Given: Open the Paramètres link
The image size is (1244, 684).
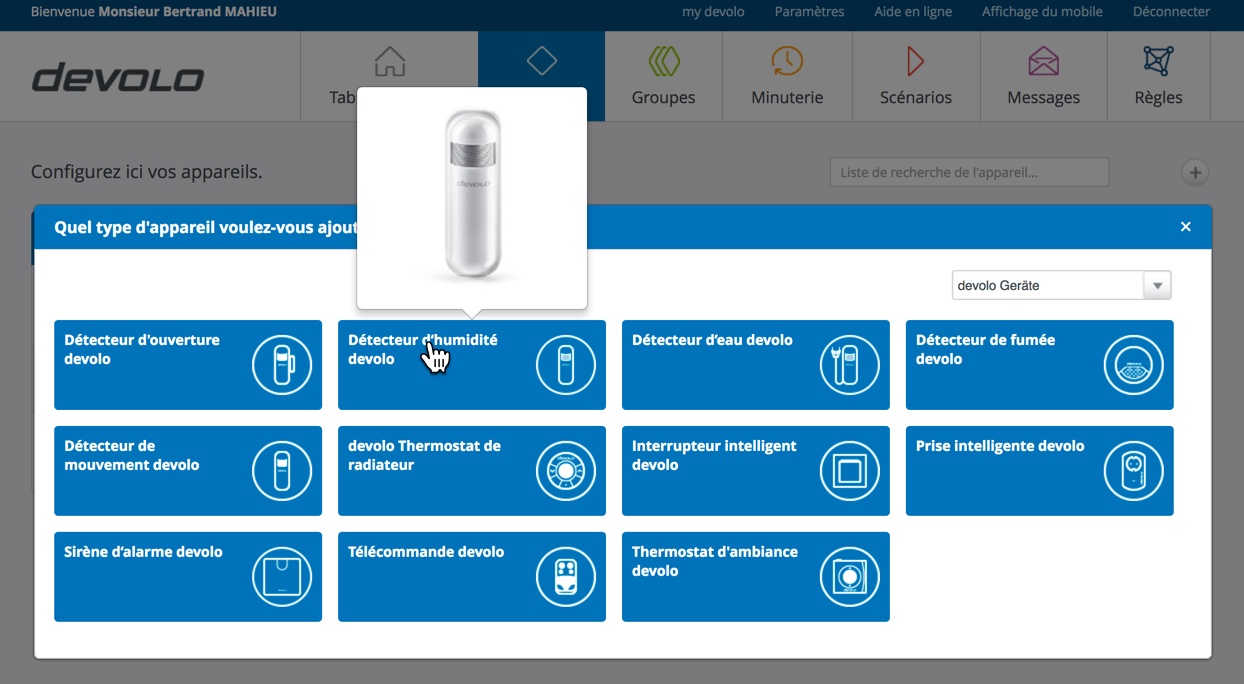Looking at the screenshot, I should click(x=809, y=12).
